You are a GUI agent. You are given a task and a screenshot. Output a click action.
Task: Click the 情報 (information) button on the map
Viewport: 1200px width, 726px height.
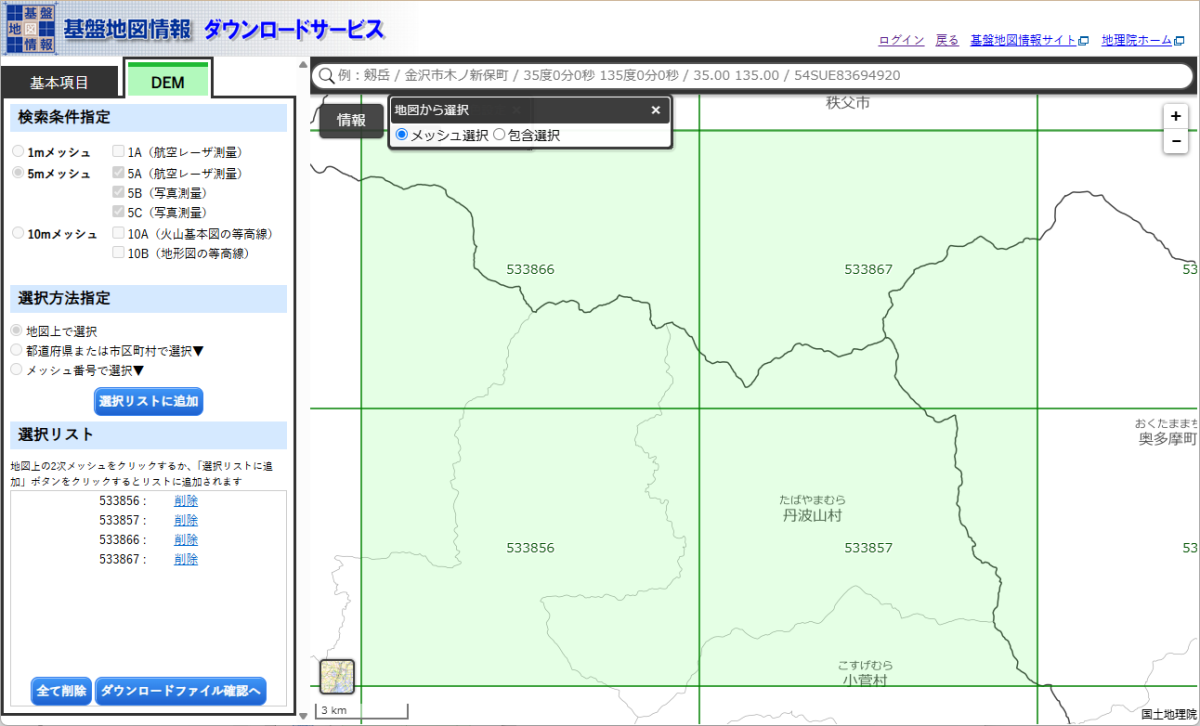pos(352,120)
